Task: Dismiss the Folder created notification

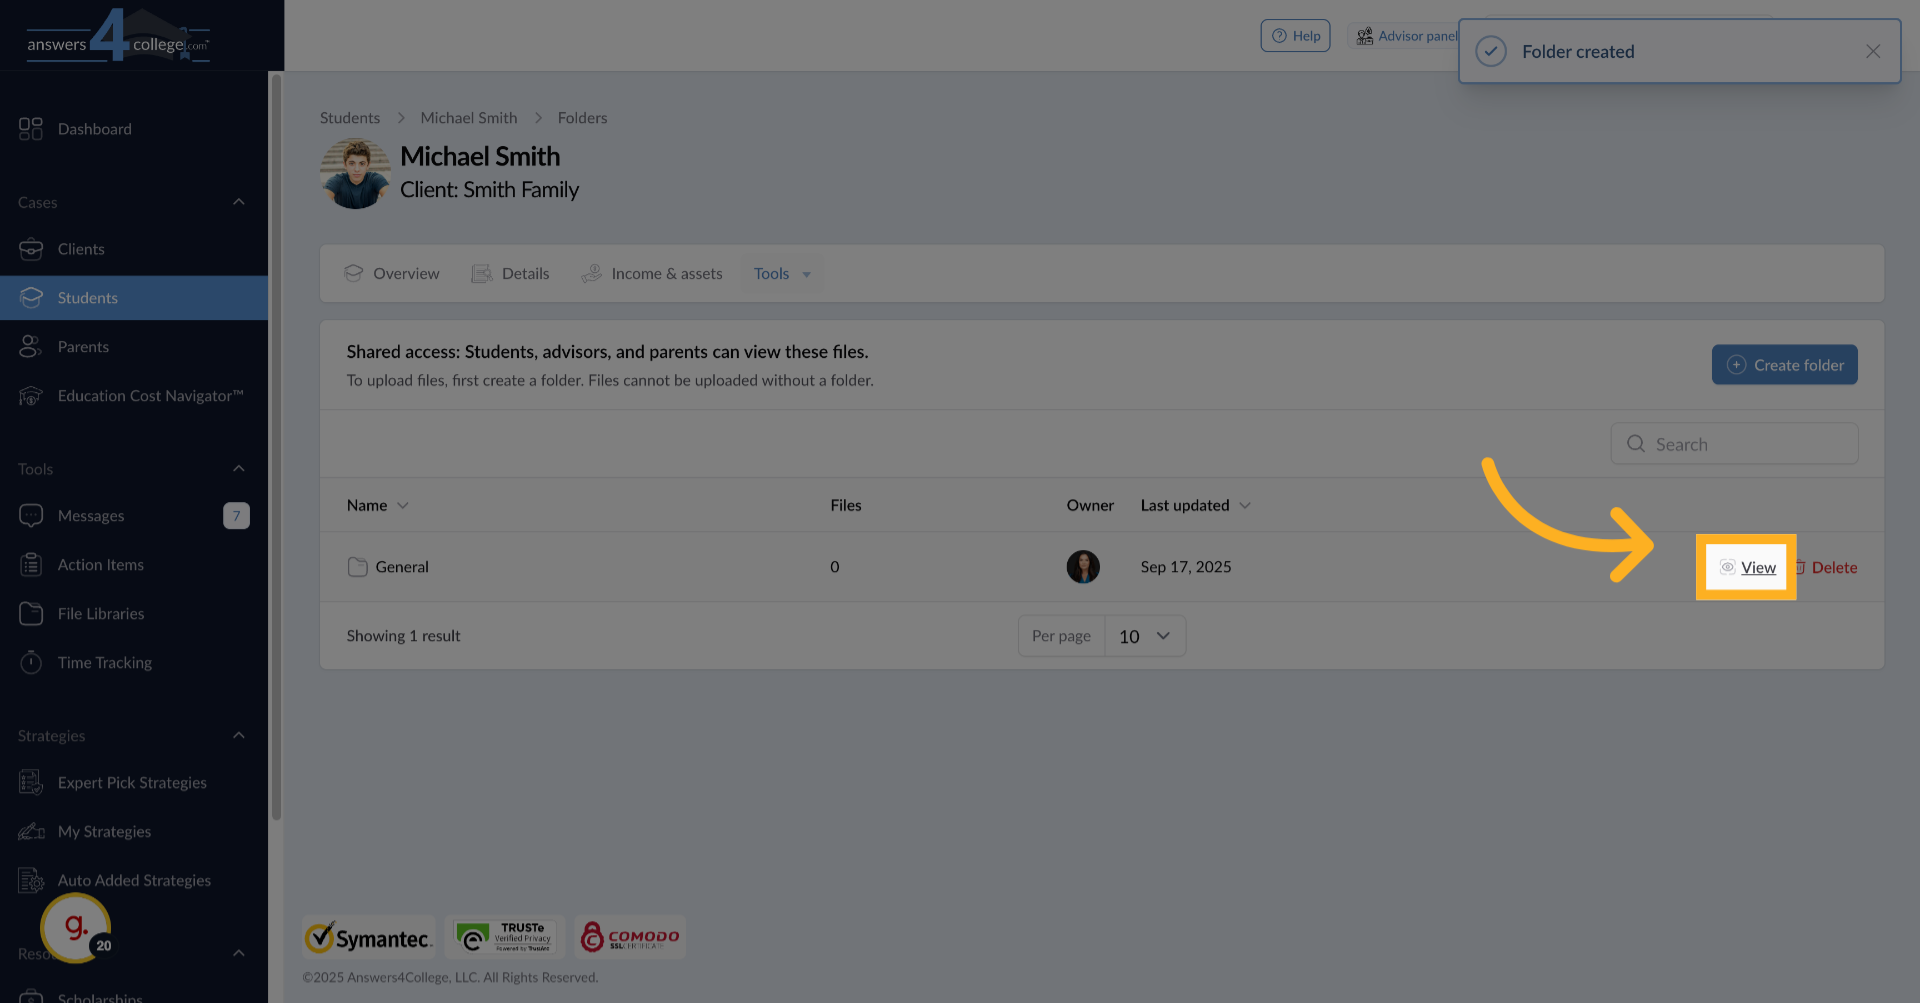Action: coord(1873,52)
